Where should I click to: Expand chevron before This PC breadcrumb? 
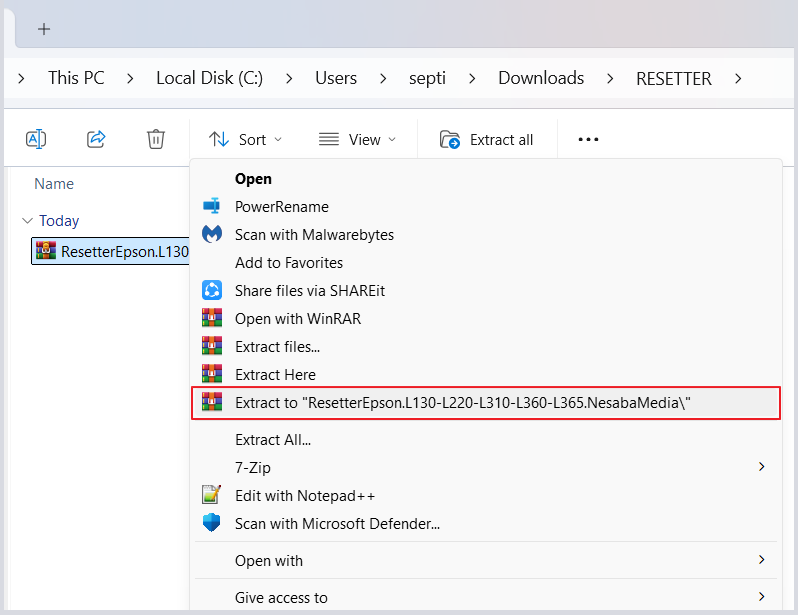pos(21,78)
